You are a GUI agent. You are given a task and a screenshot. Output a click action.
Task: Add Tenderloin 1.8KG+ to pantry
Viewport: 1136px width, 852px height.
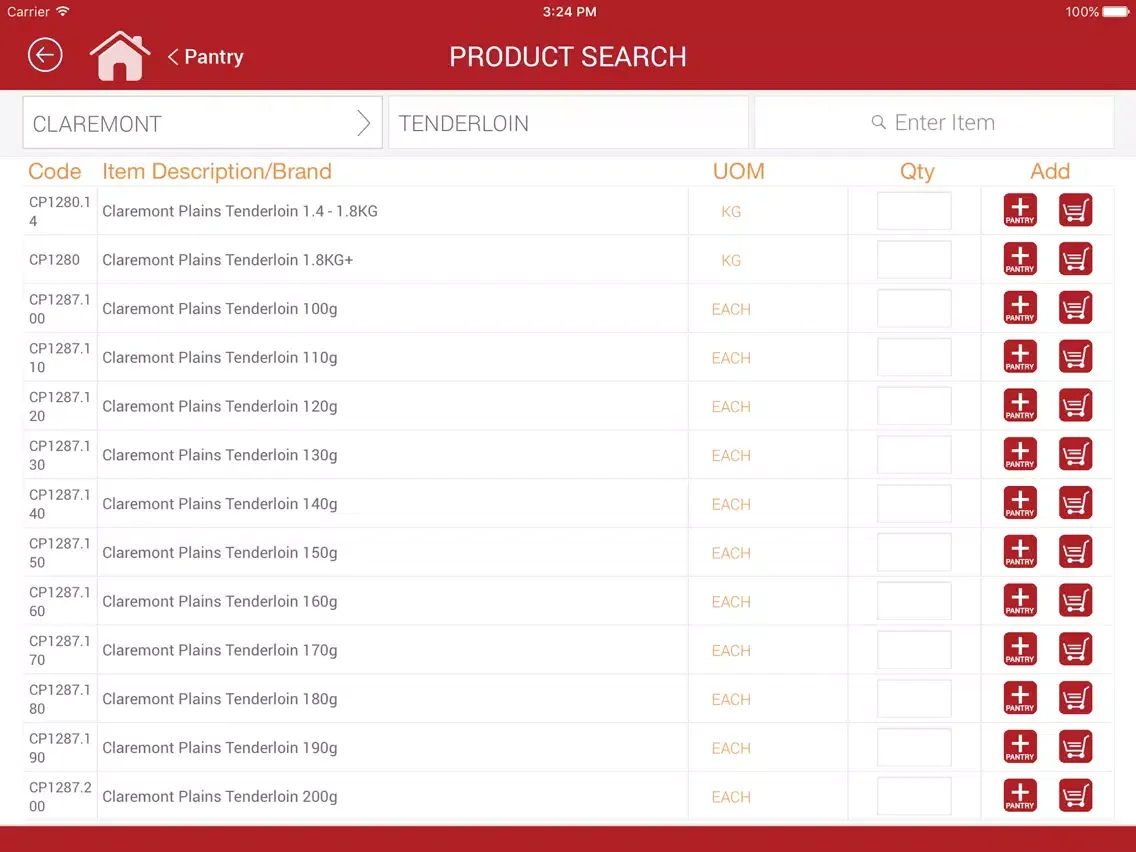(x=1020, y=259)
